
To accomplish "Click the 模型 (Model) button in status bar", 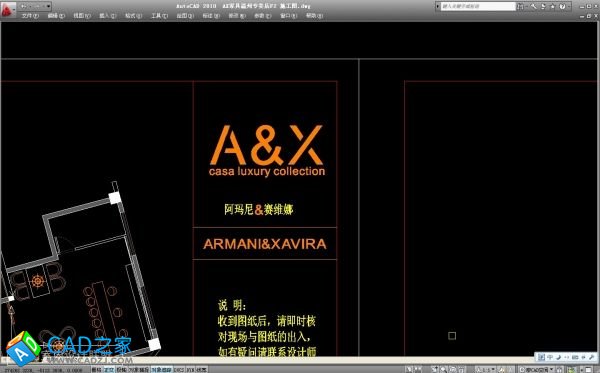I will 409,370.
